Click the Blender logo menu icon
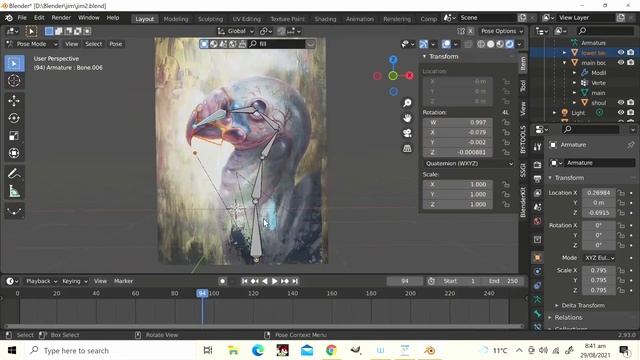The image size is (640, 360). tap(9, 18)
